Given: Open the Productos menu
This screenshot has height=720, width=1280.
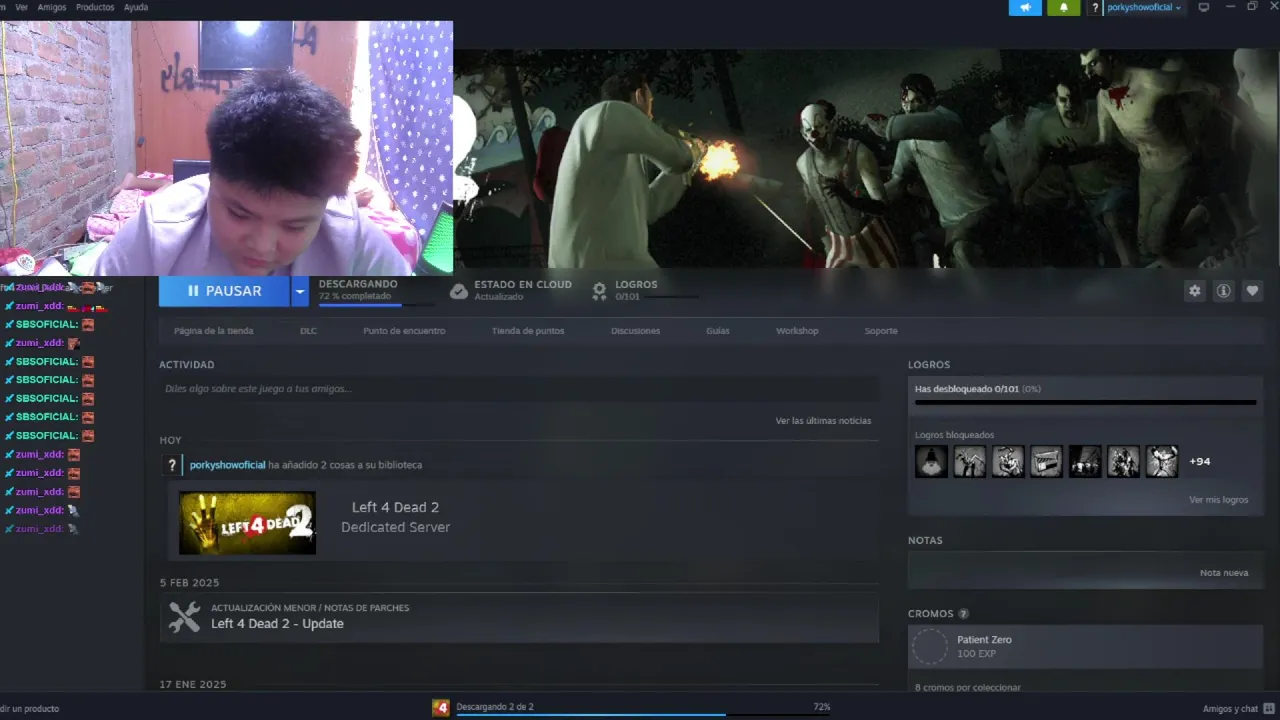Looking at the screenshot, I should tap(95, 7).
